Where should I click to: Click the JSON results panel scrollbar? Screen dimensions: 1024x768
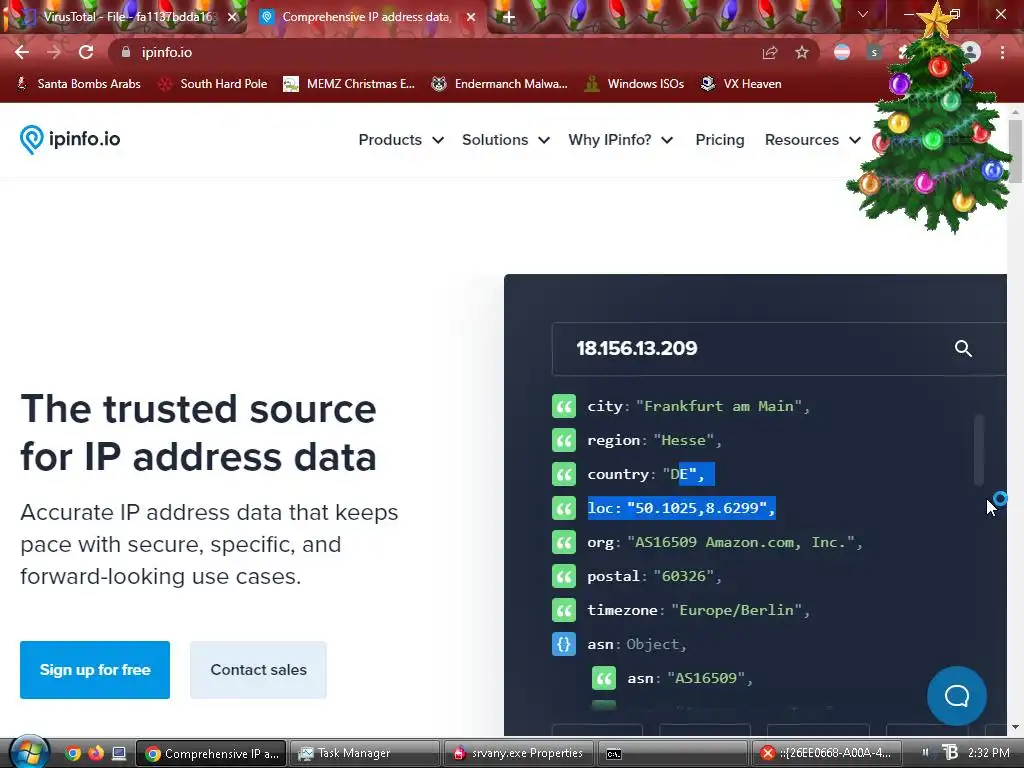pyautogui.click(x=978, y=450)
